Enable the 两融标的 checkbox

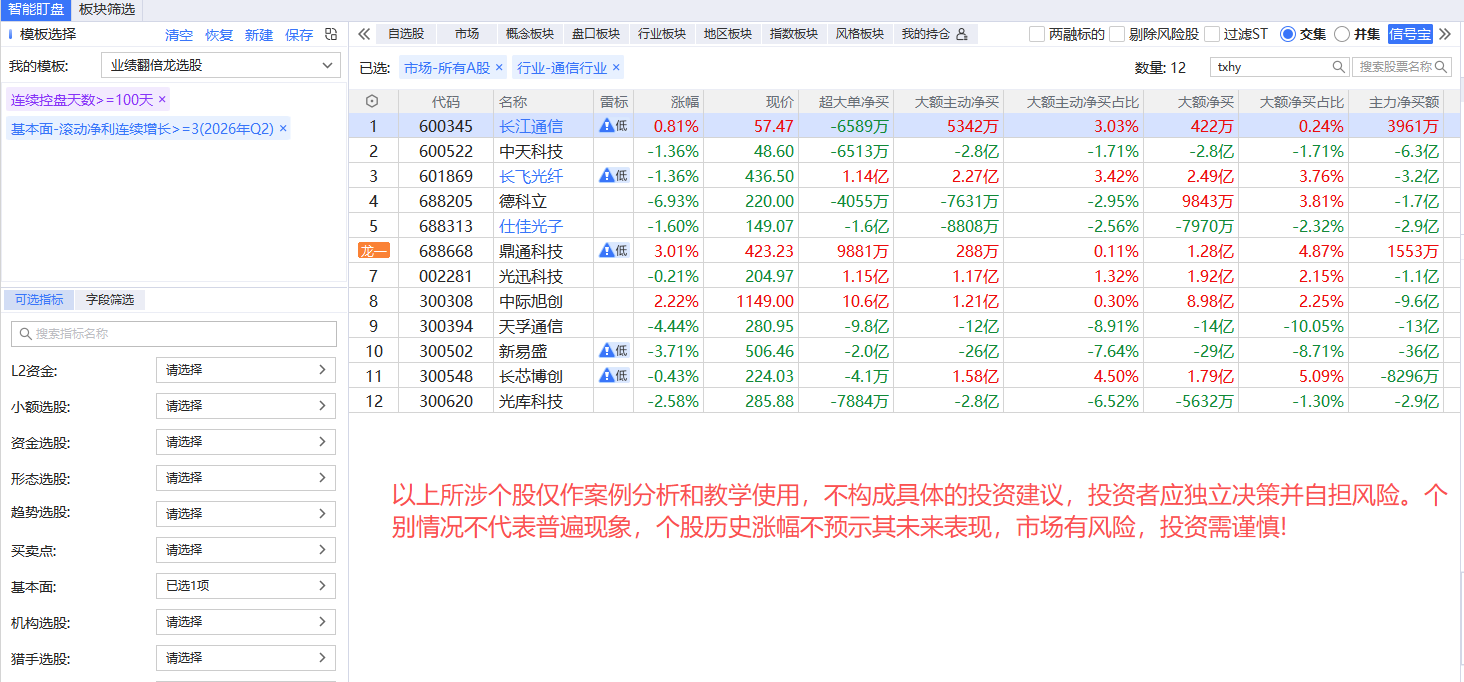pyautogui.click(x=1037, y=34)
